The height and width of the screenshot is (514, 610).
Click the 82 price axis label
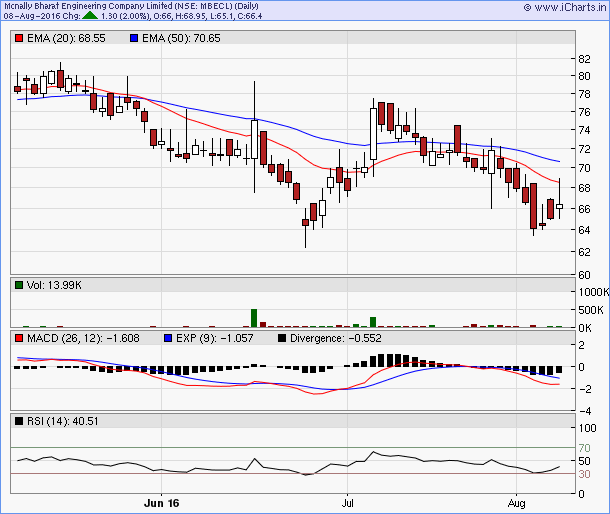(584, 59)
